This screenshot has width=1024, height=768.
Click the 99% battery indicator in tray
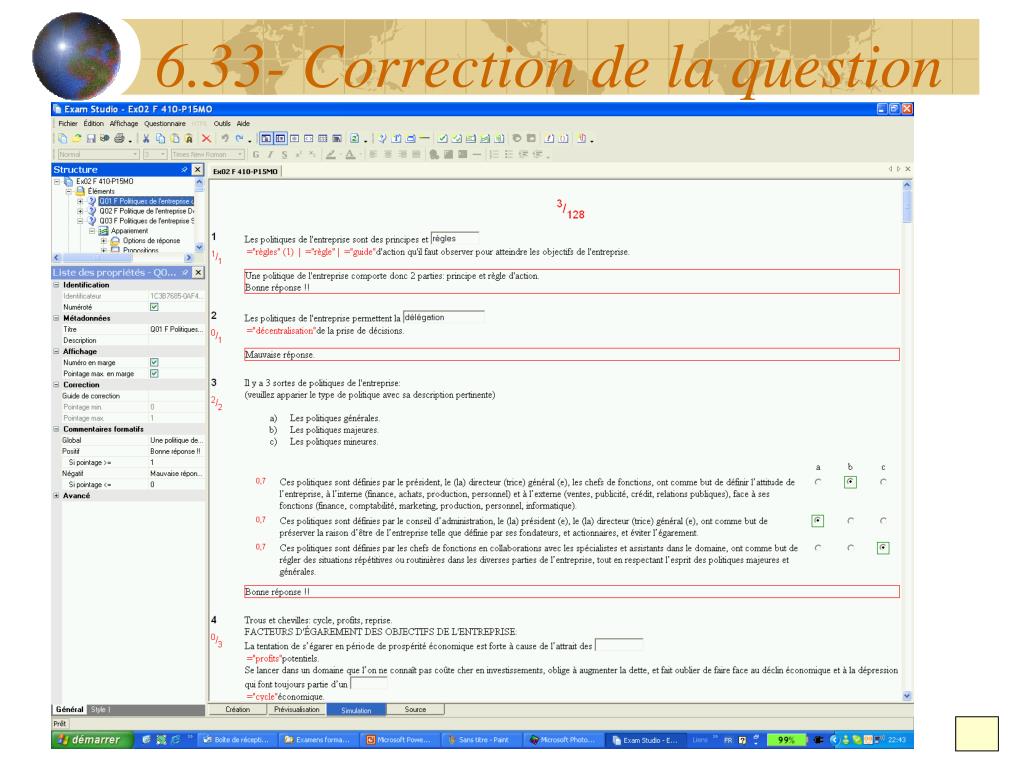786,741
